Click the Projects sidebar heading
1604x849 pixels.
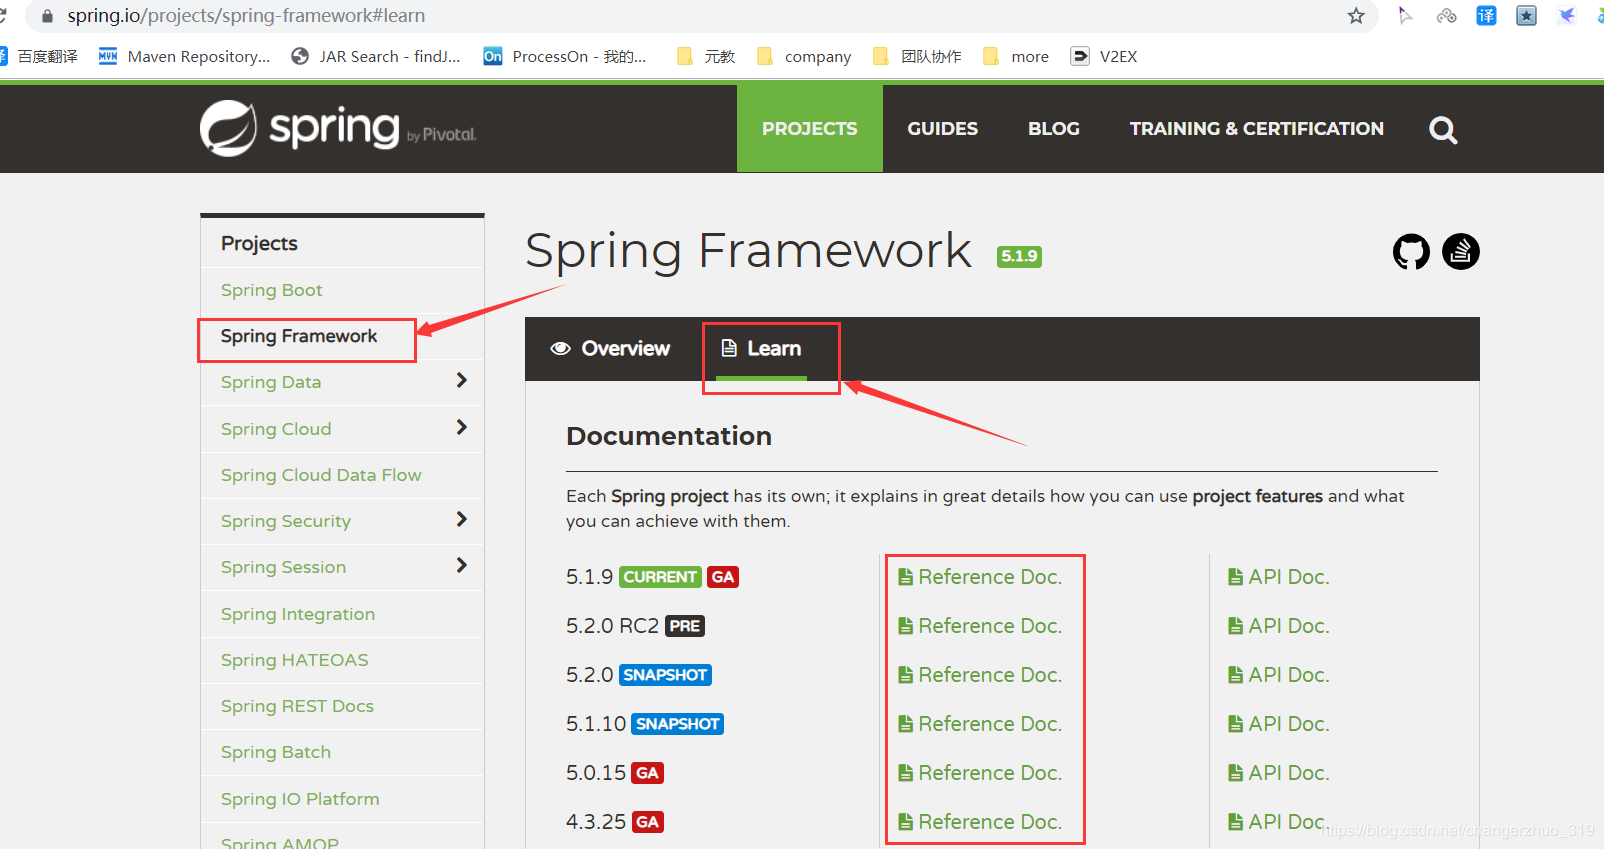click(x=259, y=243)
